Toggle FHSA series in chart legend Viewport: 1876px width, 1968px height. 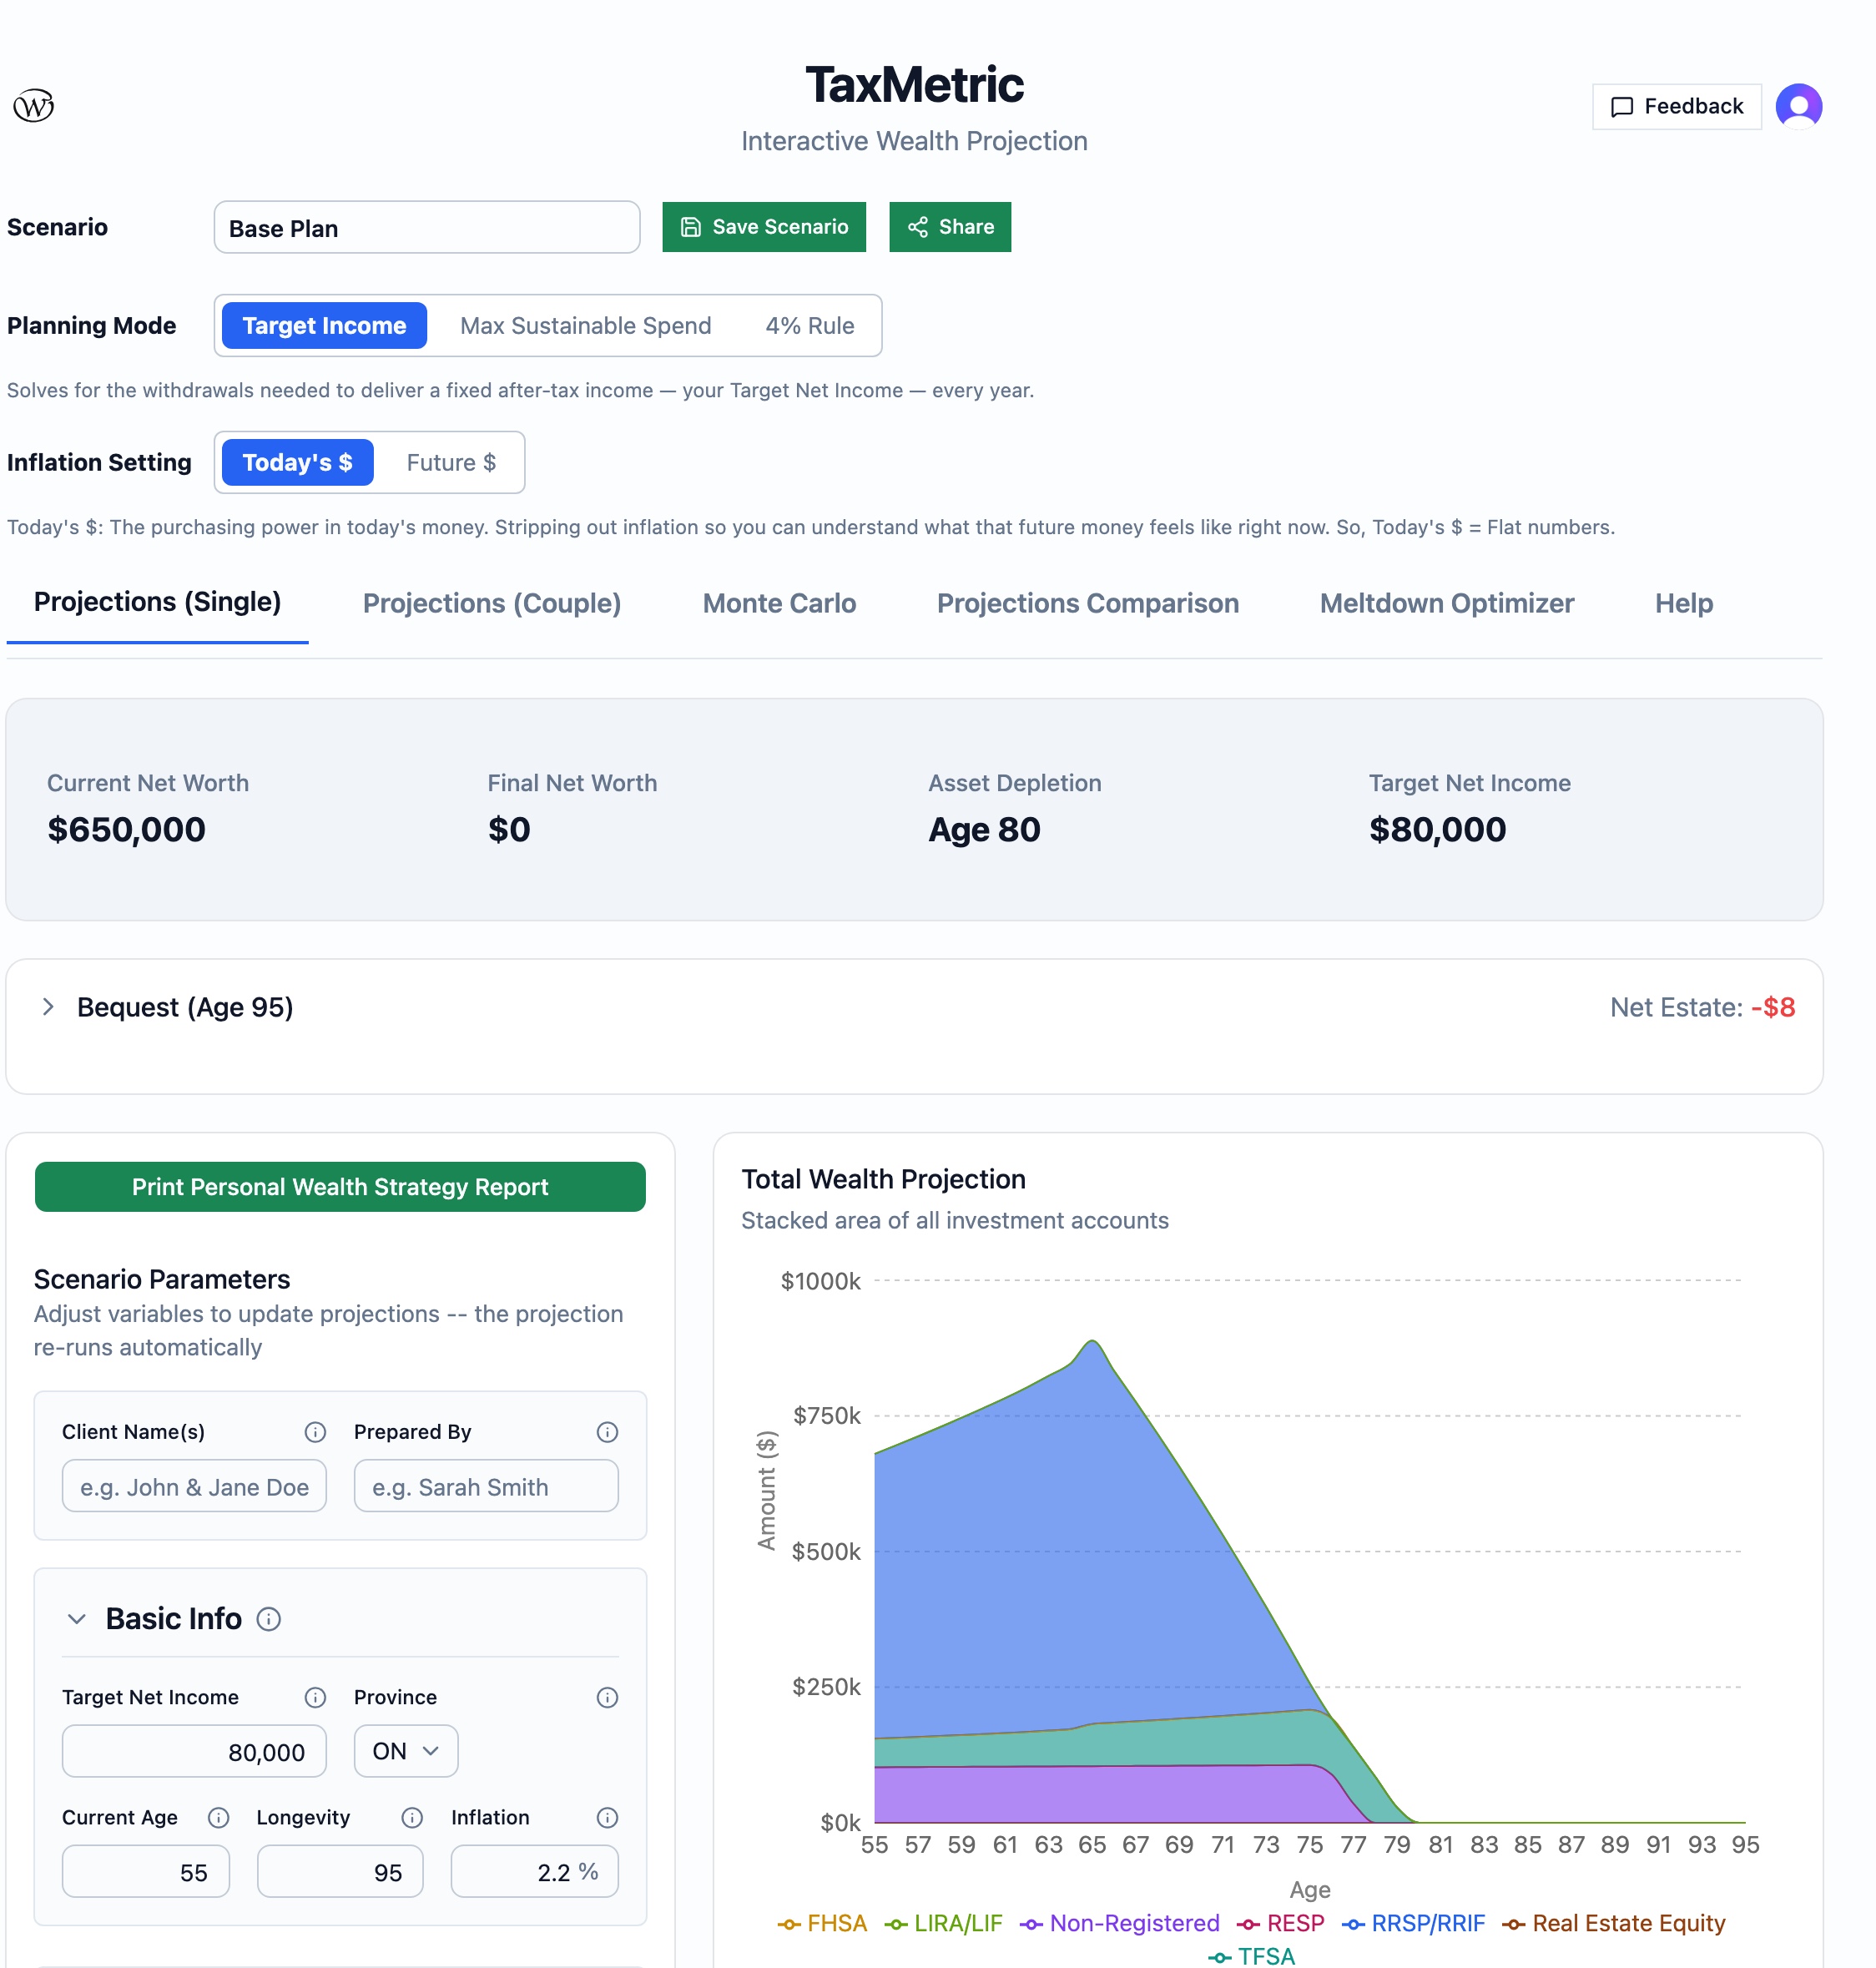[x=822, y=1923]
